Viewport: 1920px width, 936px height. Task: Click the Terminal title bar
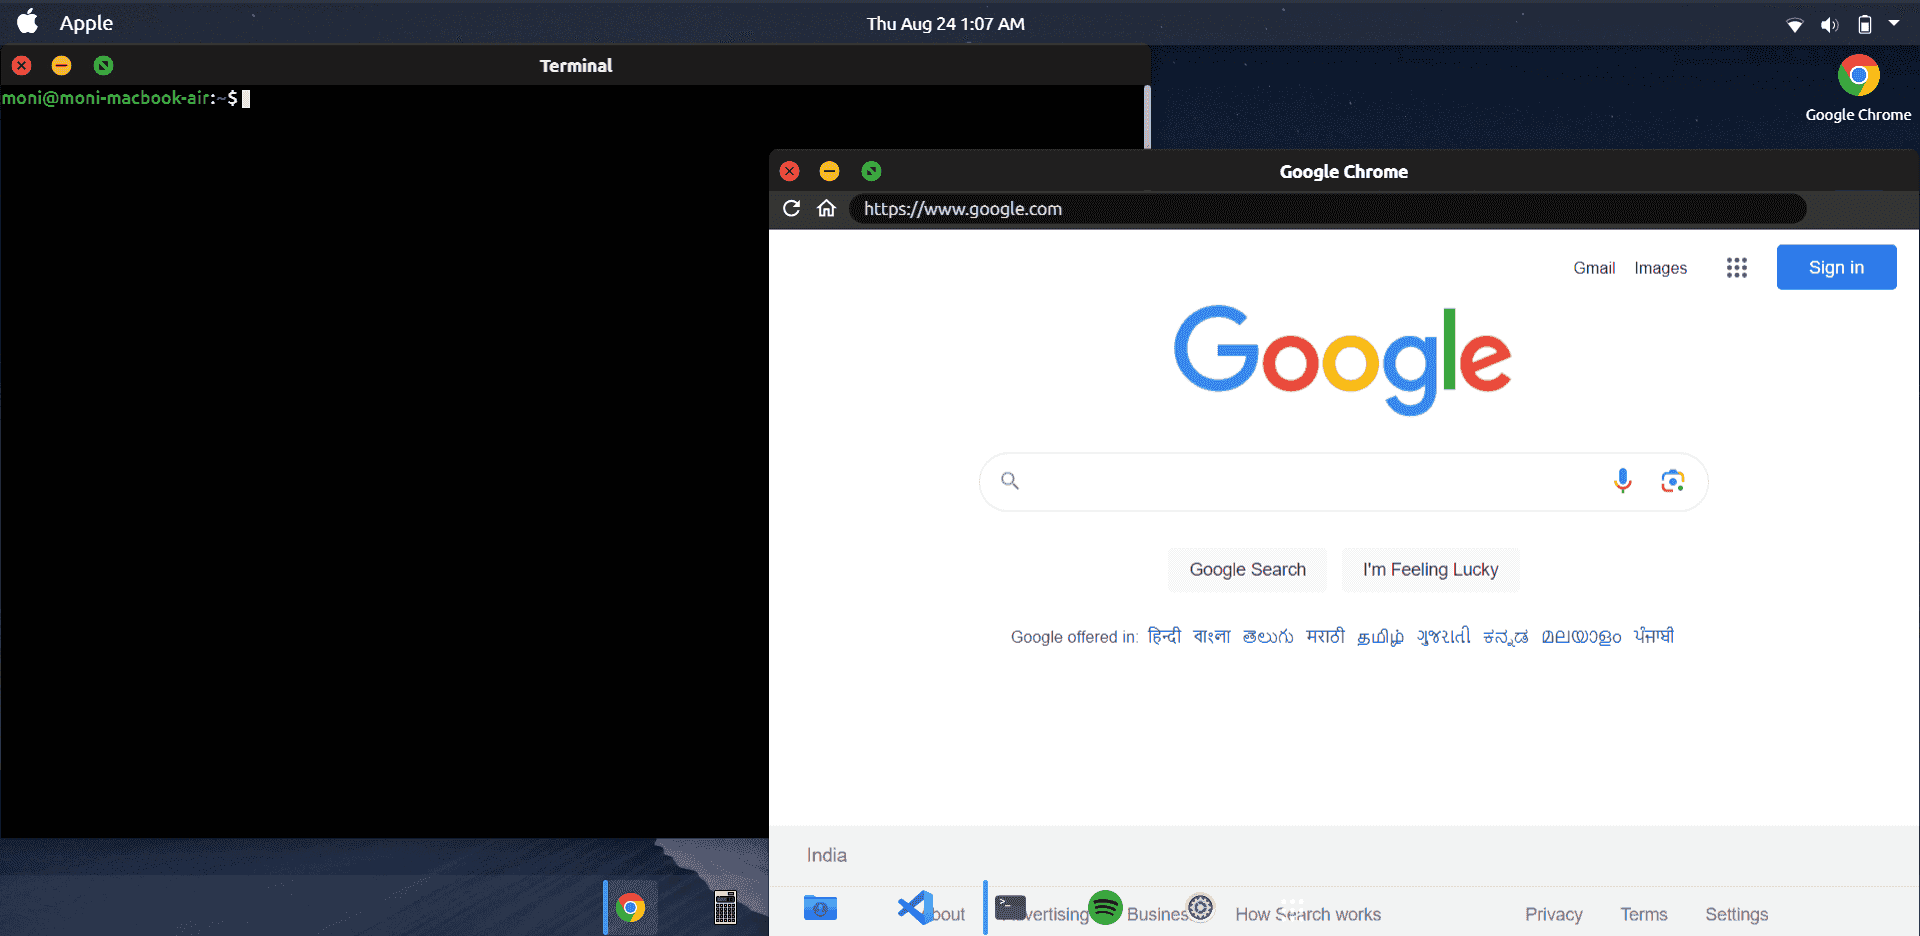pos(576,65)
